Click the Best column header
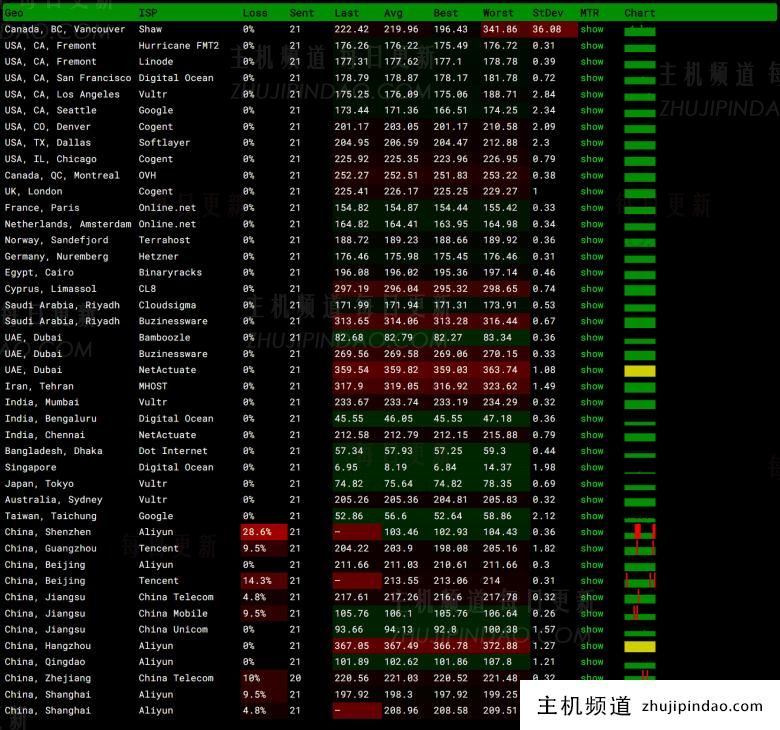 coord(446,13)
